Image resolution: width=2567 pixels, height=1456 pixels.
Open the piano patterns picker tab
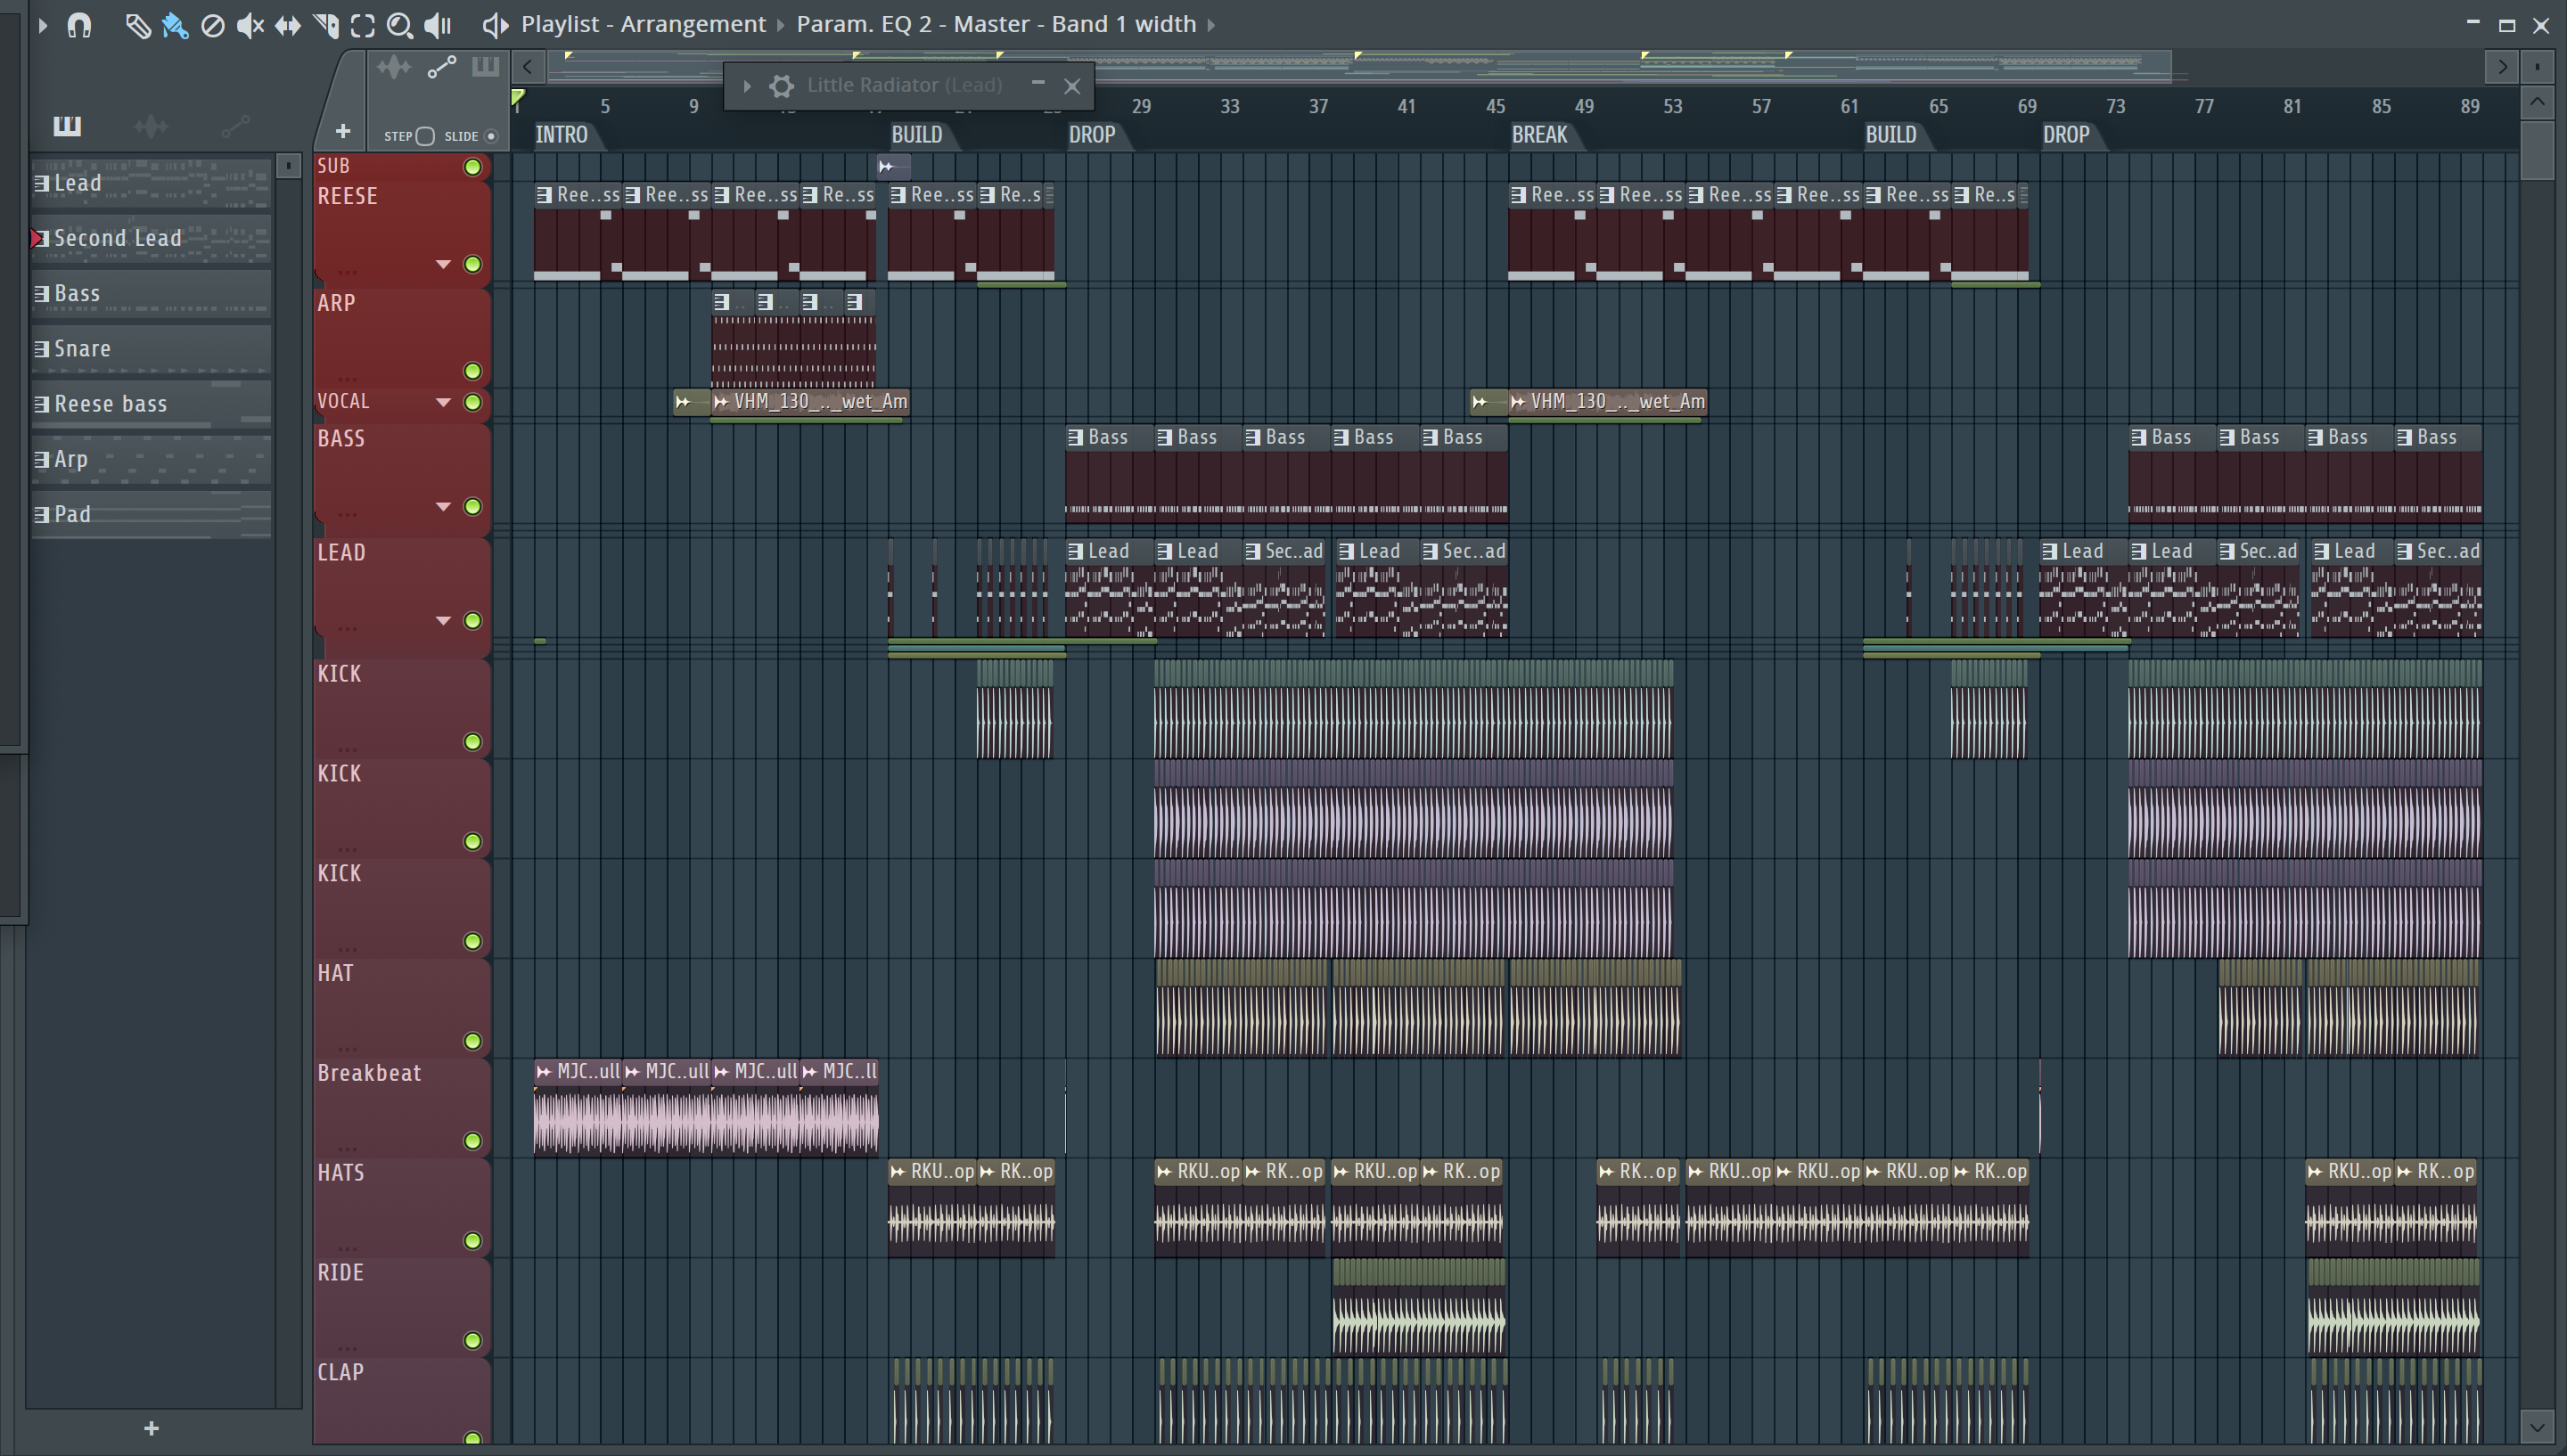[67, 126]
